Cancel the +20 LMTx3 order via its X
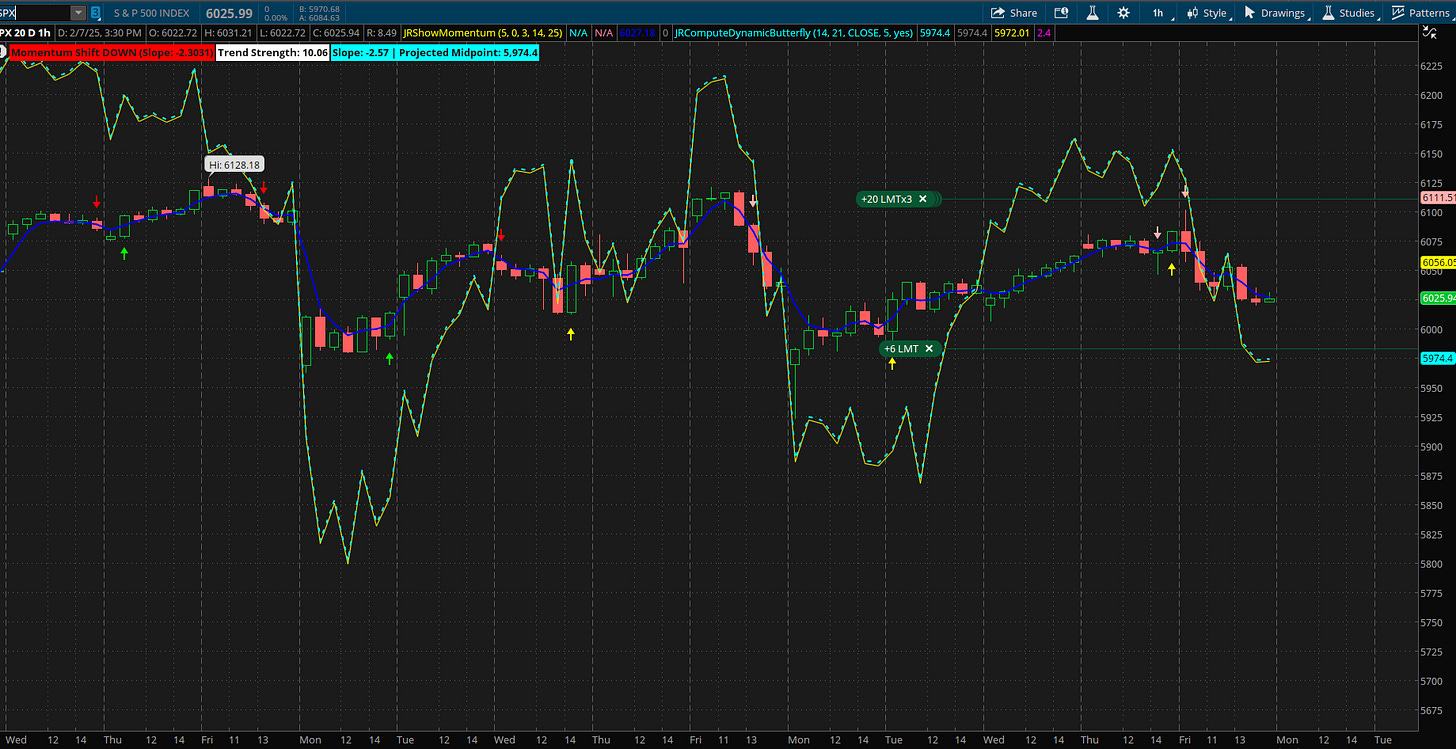The height and width of the screenshot is (749, 1456). [x=923, y=199]
